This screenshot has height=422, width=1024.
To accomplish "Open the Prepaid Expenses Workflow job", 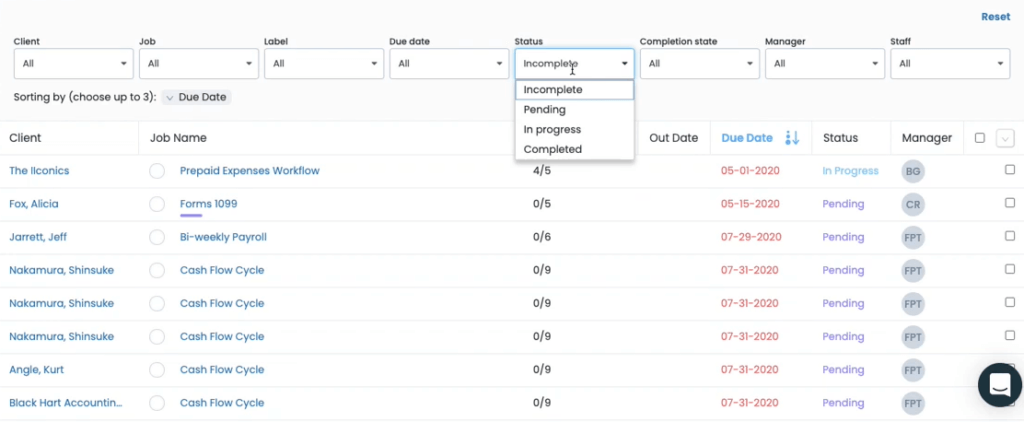I will click(x=249, y=170).
